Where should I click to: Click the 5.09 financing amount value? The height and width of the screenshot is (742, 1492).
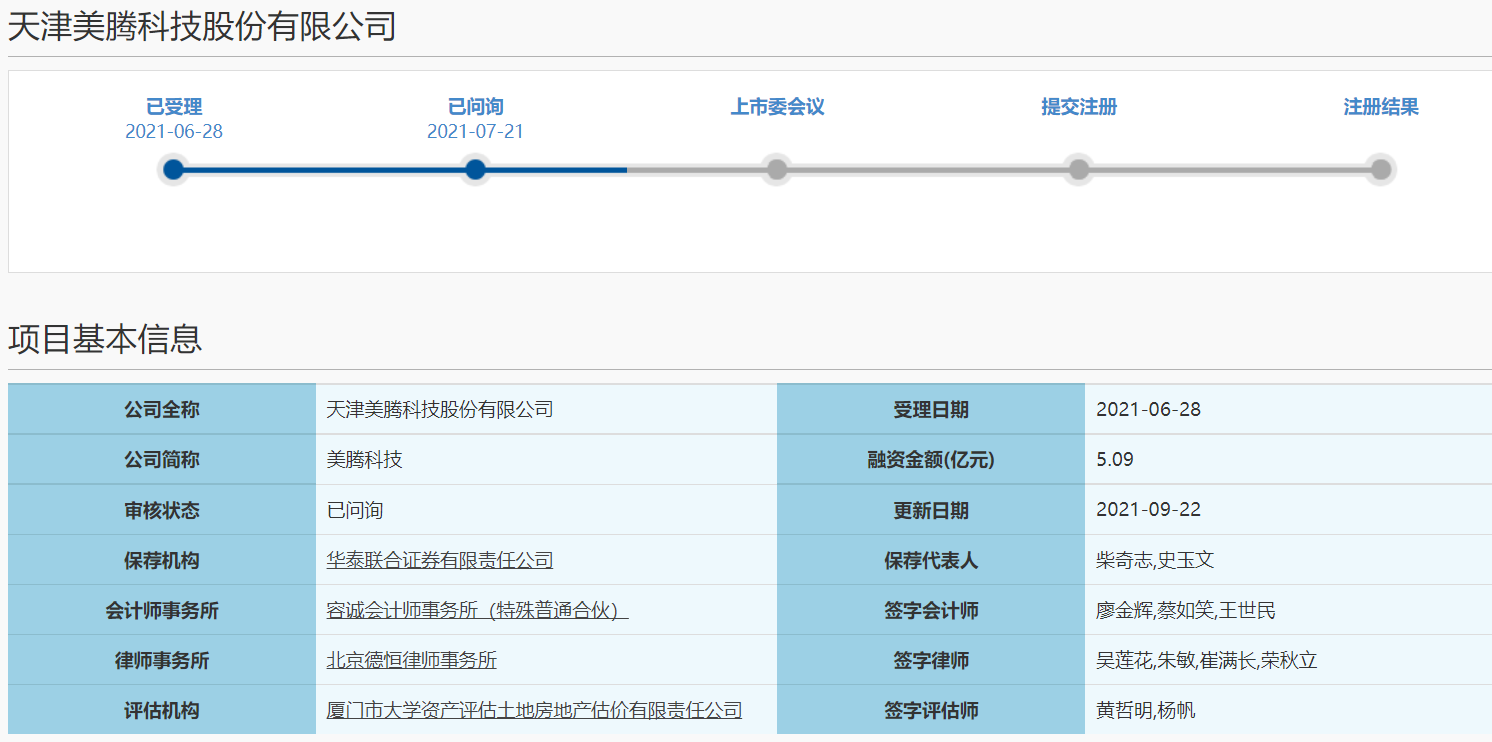pyautogui.click(x=1115, y=460)
